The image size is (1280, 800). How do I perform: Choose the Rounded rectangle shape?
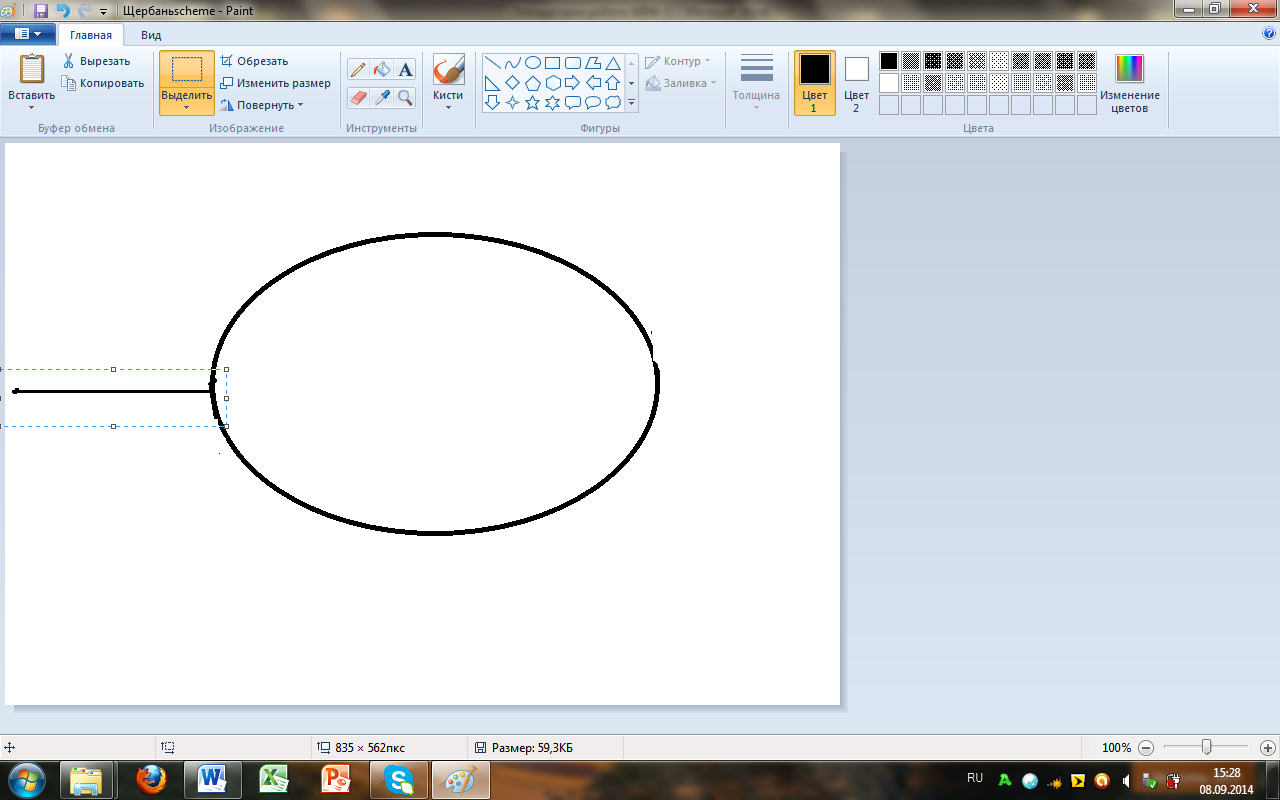coord(573,63)
